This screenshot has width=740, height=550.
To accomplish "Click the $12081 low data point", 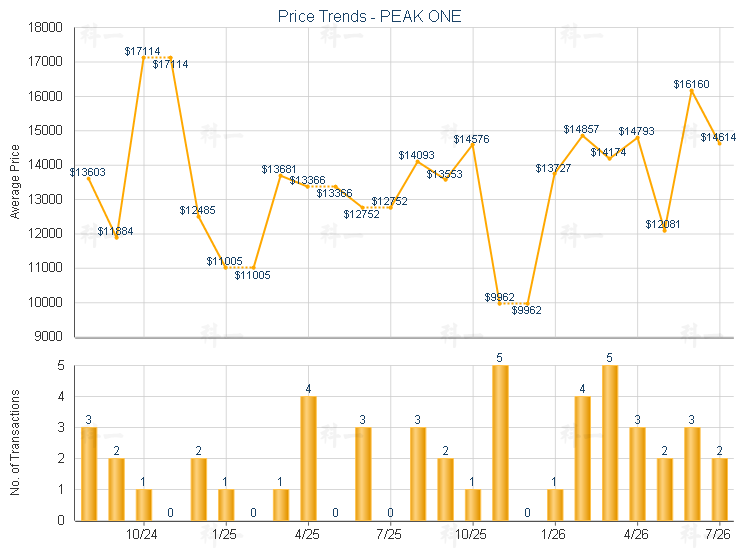I will point(664,230).
